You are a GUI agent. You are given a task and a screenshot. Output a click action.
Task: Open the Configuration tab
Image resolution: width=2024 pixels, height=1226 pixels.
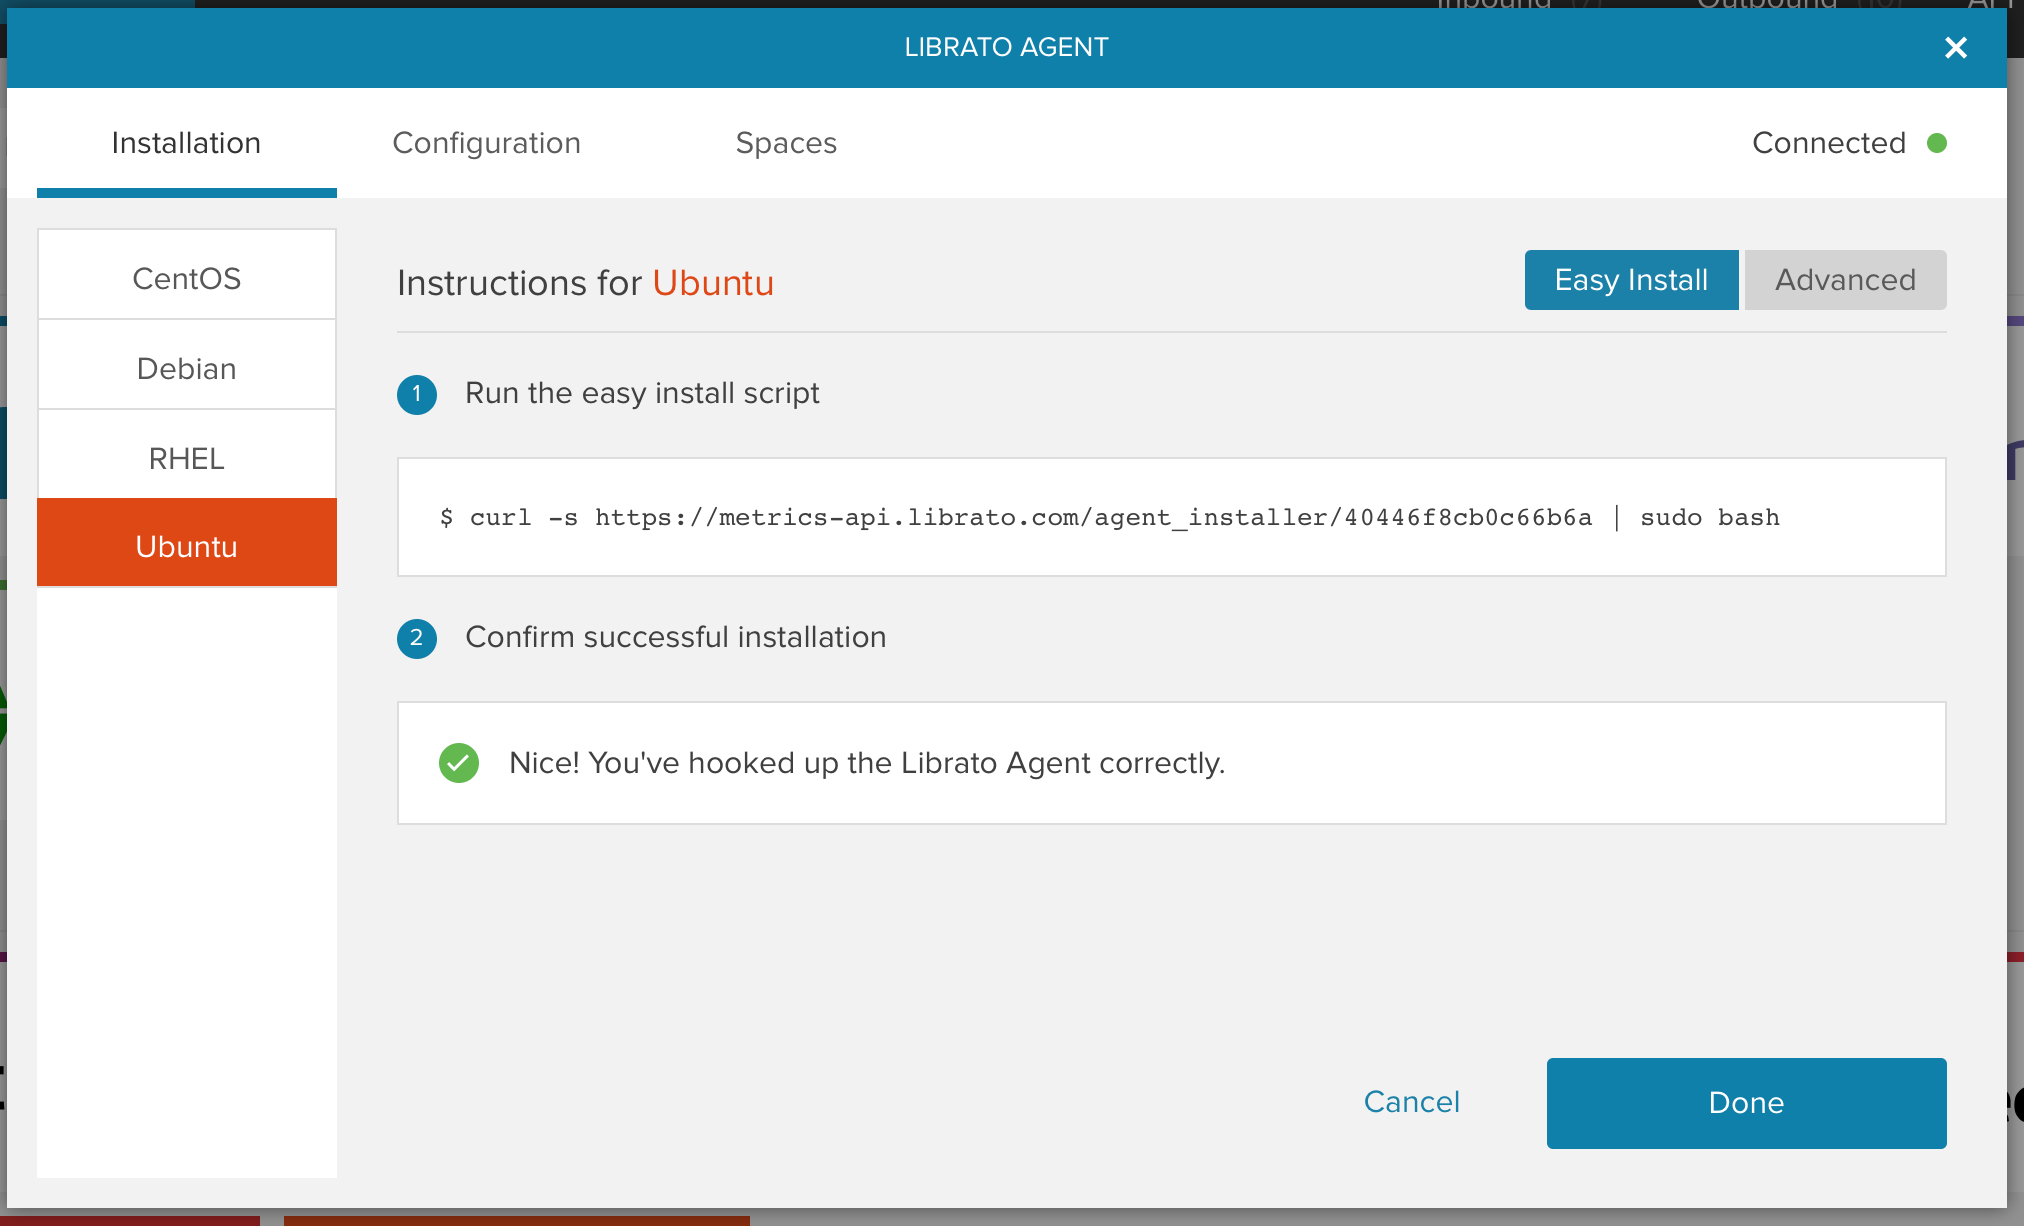(486, 143)
